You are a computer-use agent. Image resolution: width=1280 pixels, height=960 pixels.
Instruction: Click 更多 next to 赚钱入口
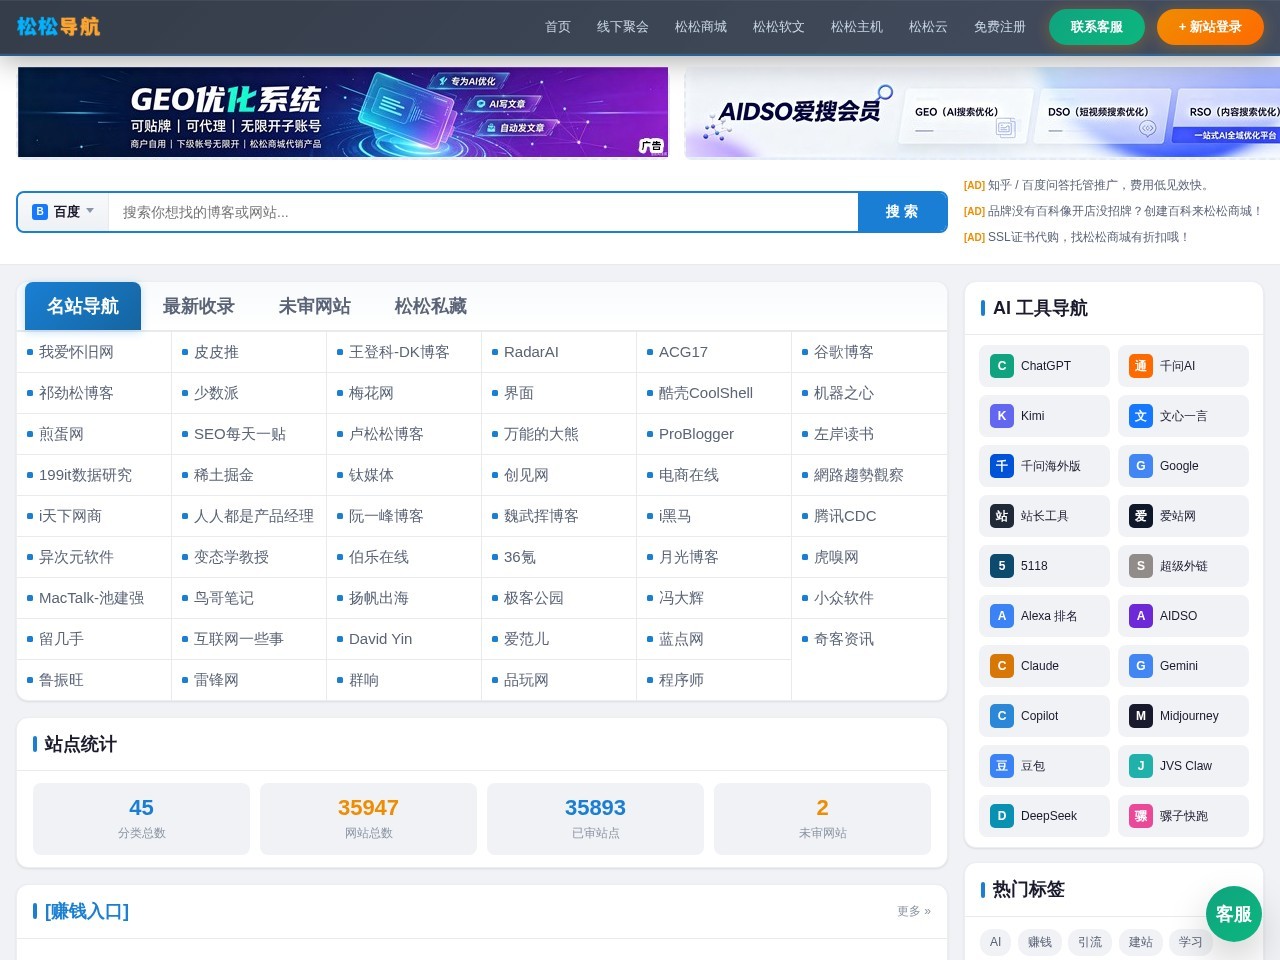pyautogui.click(x=914, y=911)
